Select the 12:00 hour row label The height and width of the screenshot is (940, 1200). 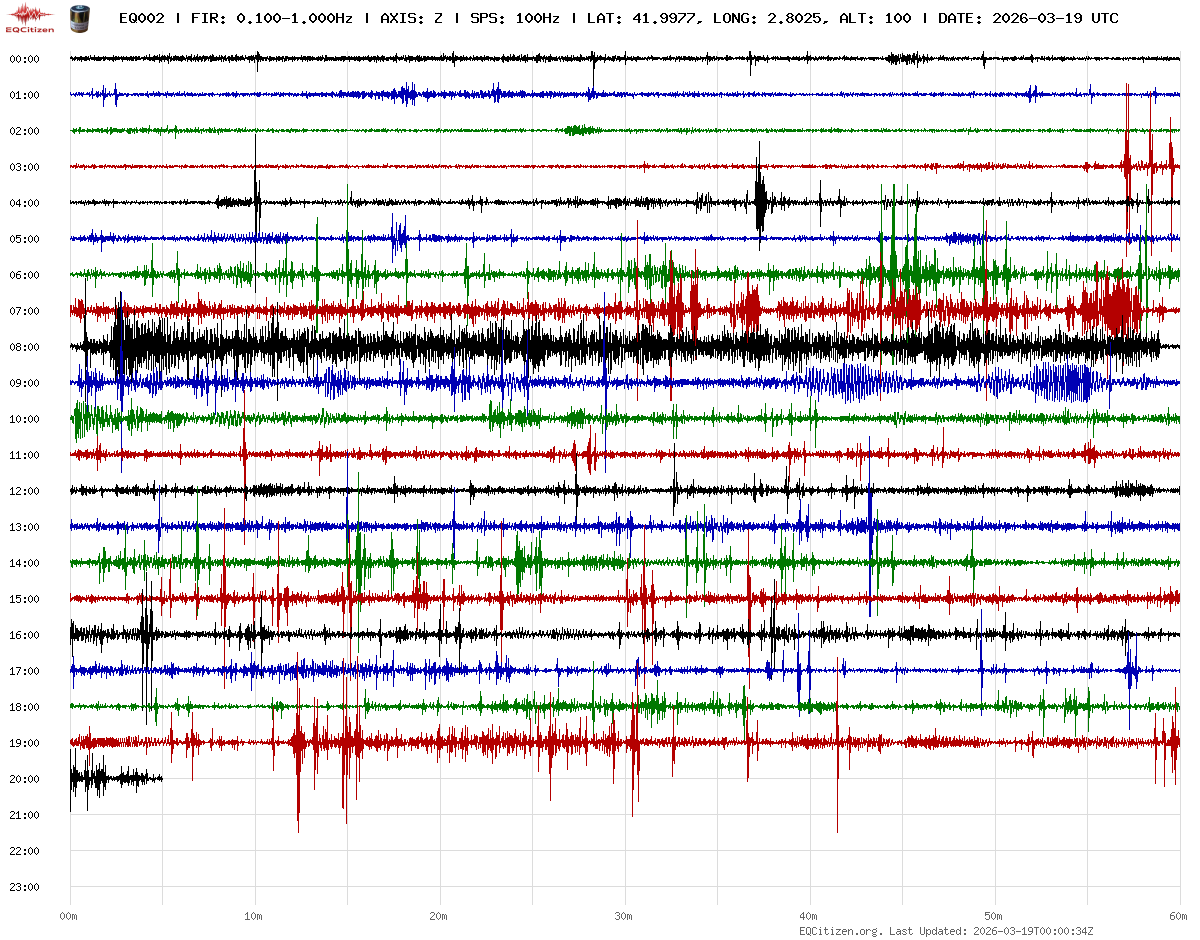point(24,491)
